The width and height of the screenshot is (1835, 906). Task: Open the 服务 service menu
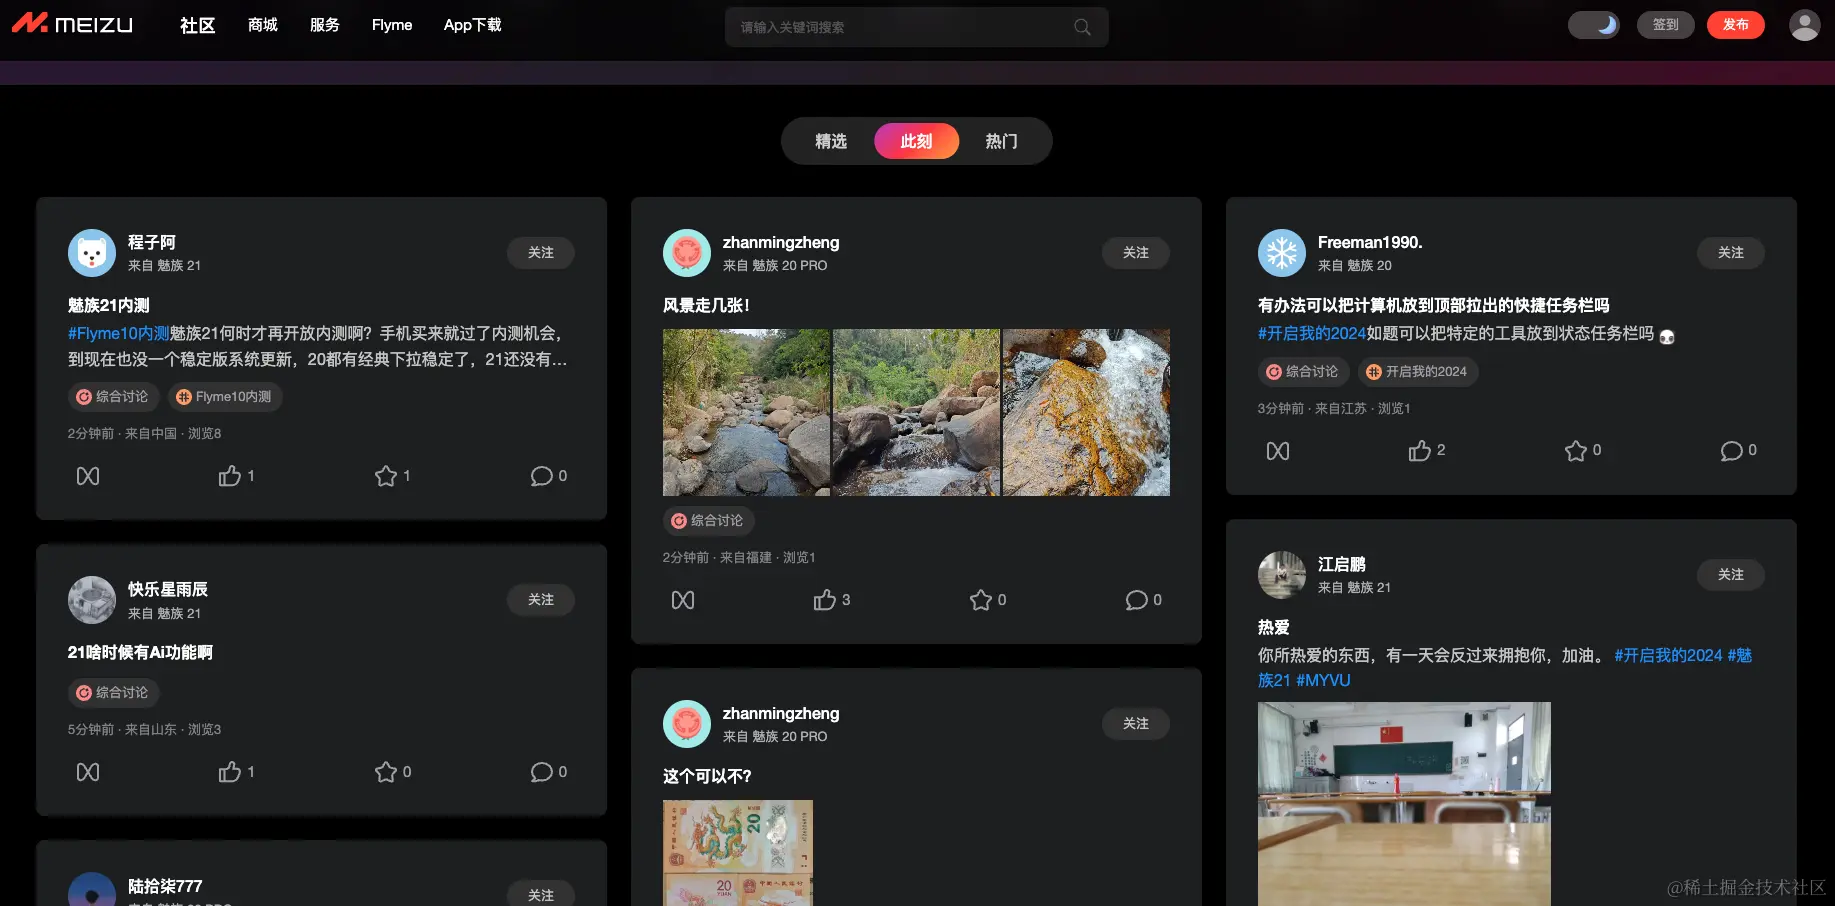coord(325,25)
